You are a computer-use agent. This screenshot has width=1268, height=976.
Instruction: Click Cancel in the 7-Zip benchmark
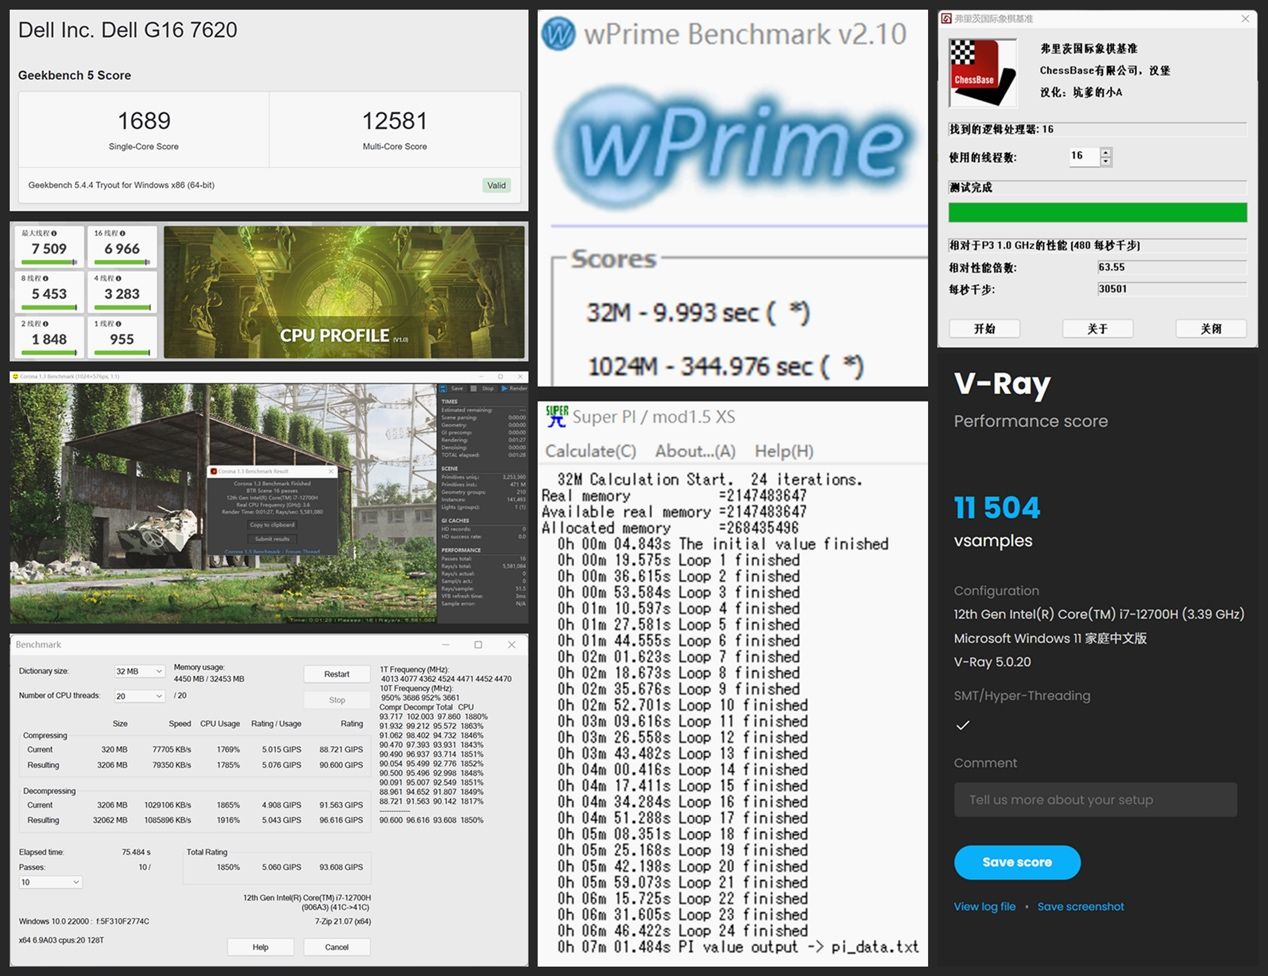pos(337,947)
